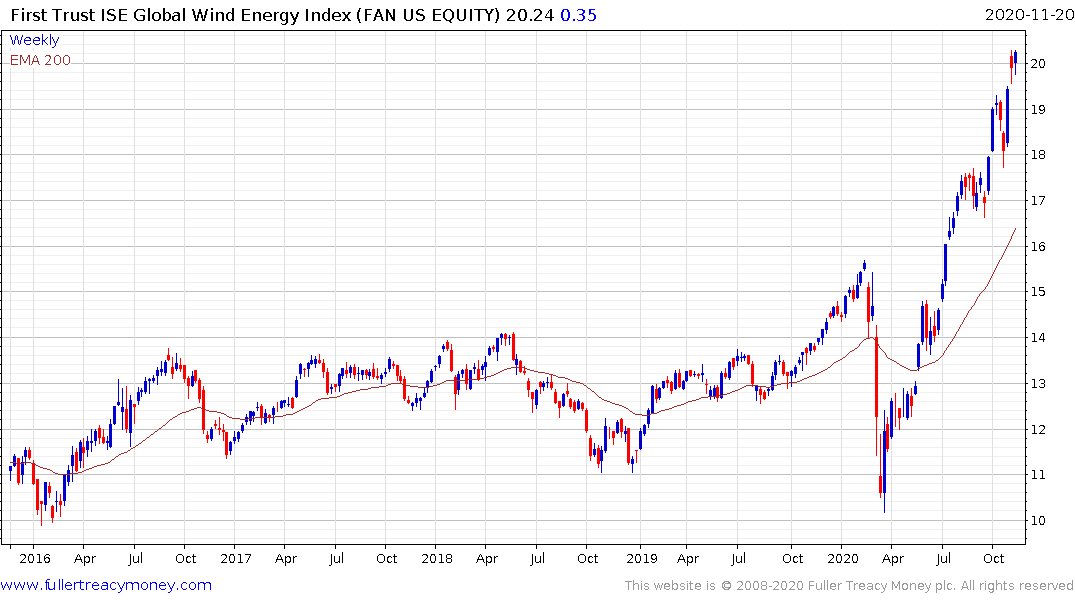This screenshot has height=600, width=1075.
Task: Select the 'Weekly' interval label
Action: click(x=34, y=40)
